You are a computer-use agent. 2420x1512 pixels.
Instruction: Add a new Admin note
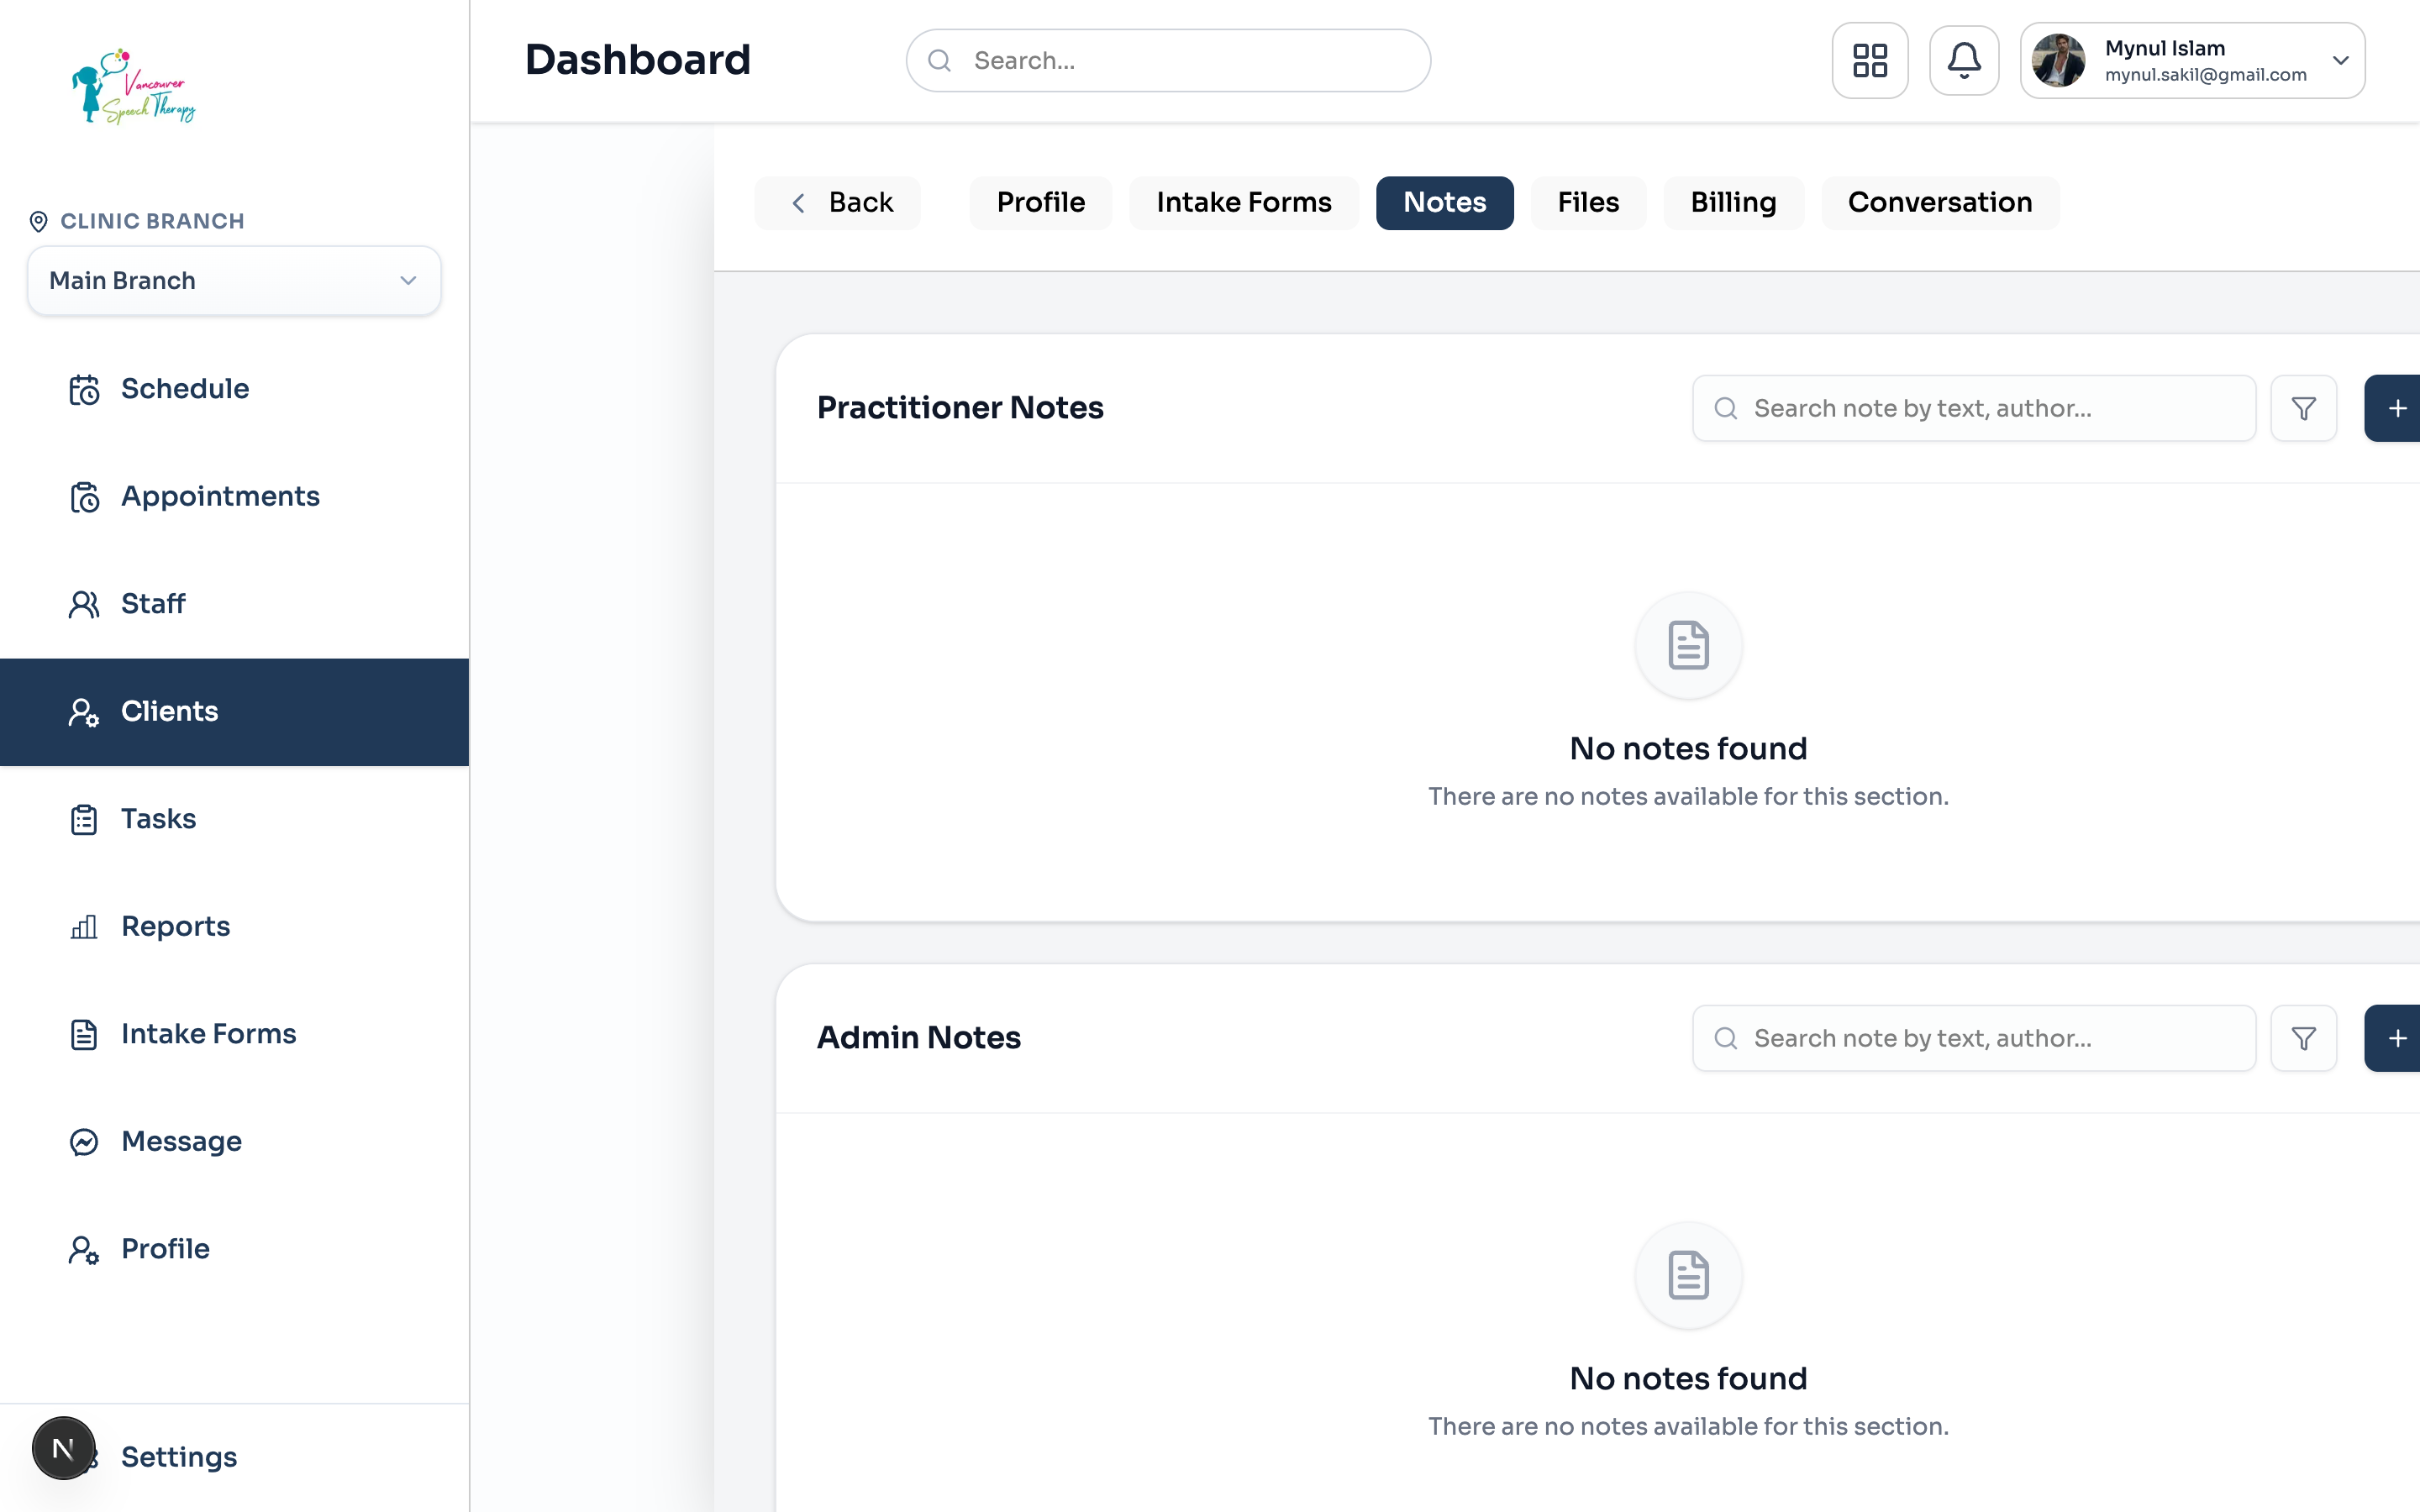point(2394,1038)
